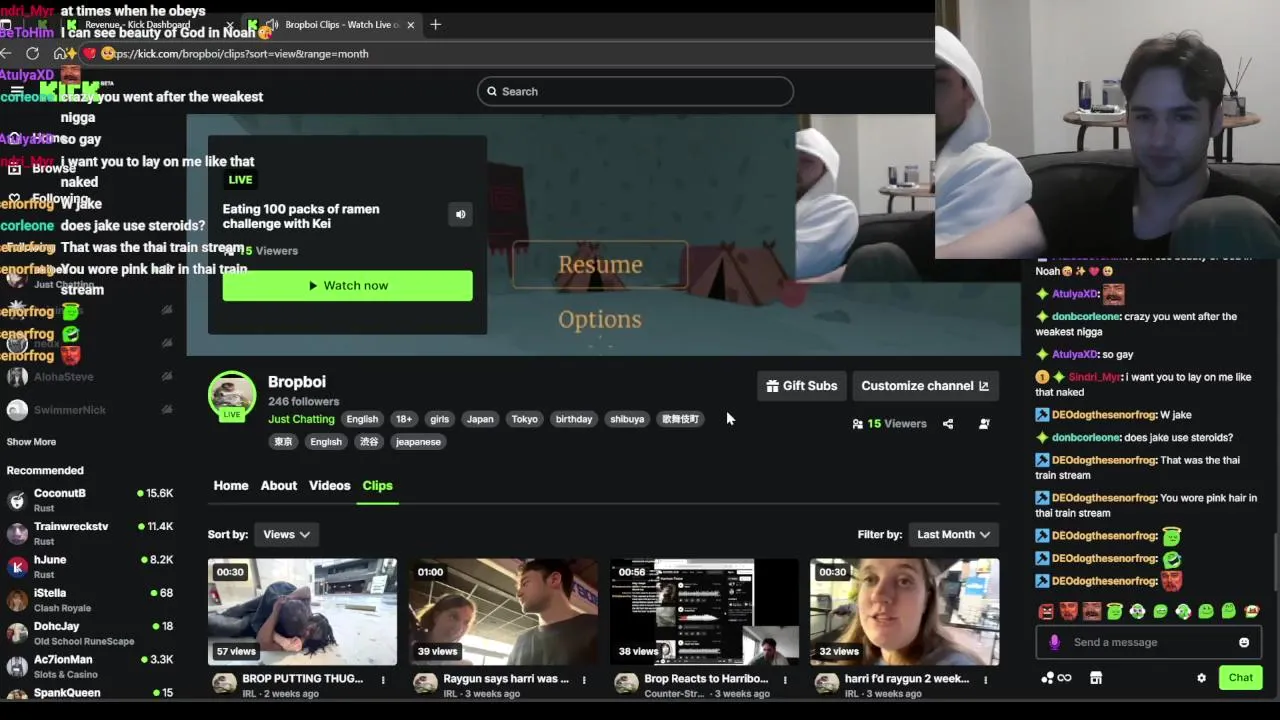Click the 18+ tag chip
The image size is (1280, 720).
(403, 419)
